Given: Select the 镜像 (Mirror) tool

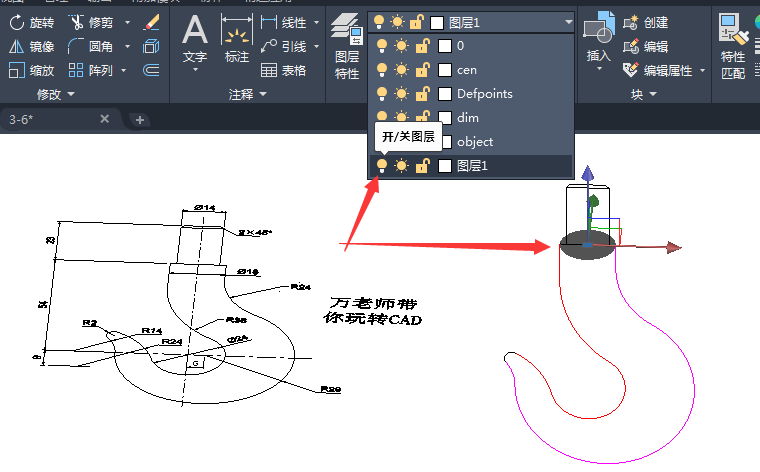Looking at the screenshot, I should coord(32,47).
